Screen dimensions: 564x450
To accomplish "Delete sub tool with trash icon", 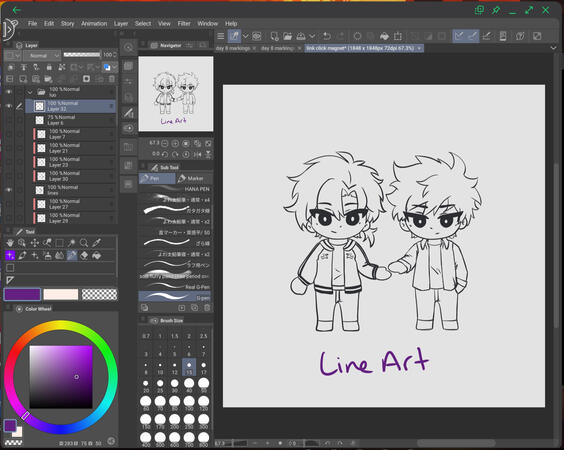I will (x=207, y=308).
